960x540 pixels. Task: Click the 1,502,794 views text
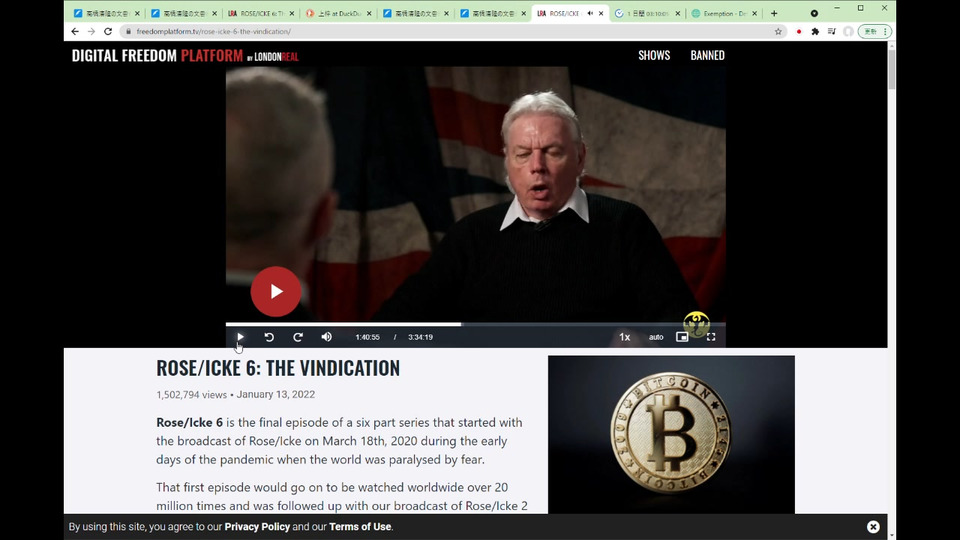tap(191, 395)
